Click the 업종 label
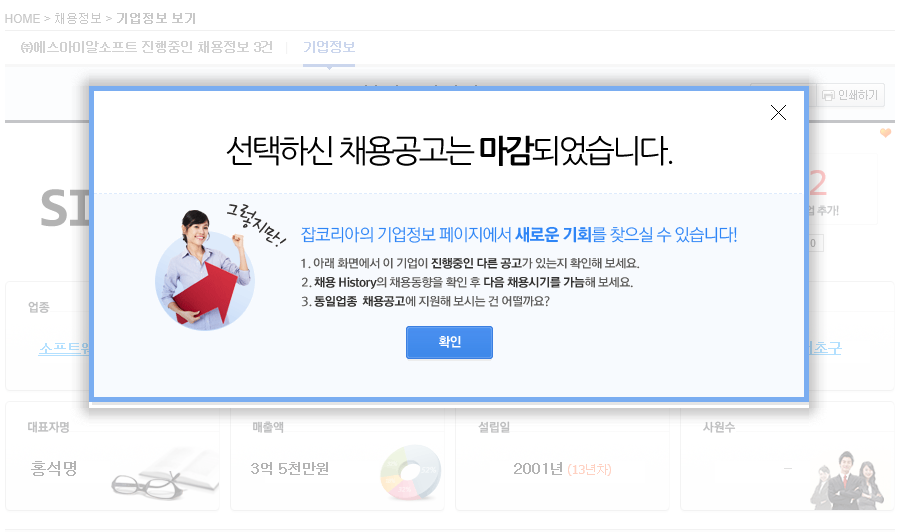 click(39, 307)
